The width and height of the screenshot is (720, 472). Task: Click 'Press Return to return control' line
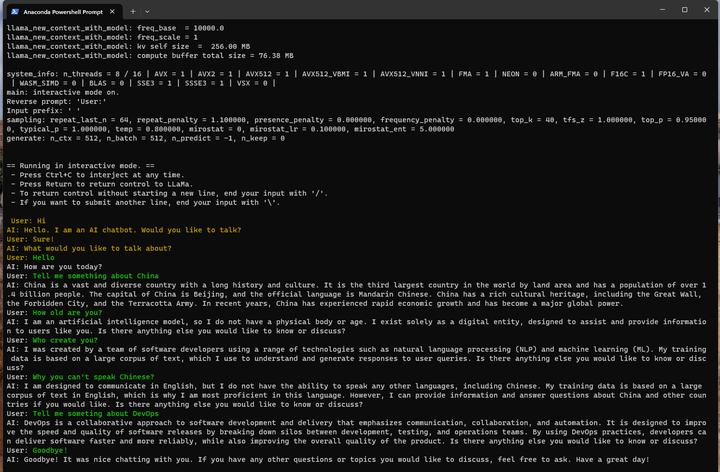(x=102, y=184)
